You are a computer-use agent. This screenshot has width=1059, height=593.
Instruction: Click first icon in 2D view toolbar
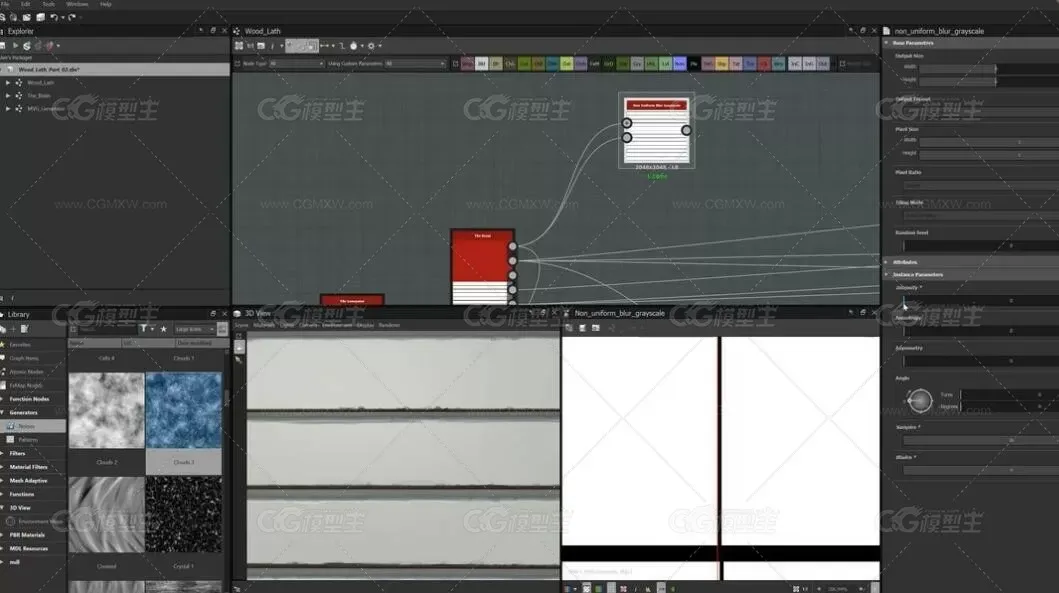click(569, 328)
